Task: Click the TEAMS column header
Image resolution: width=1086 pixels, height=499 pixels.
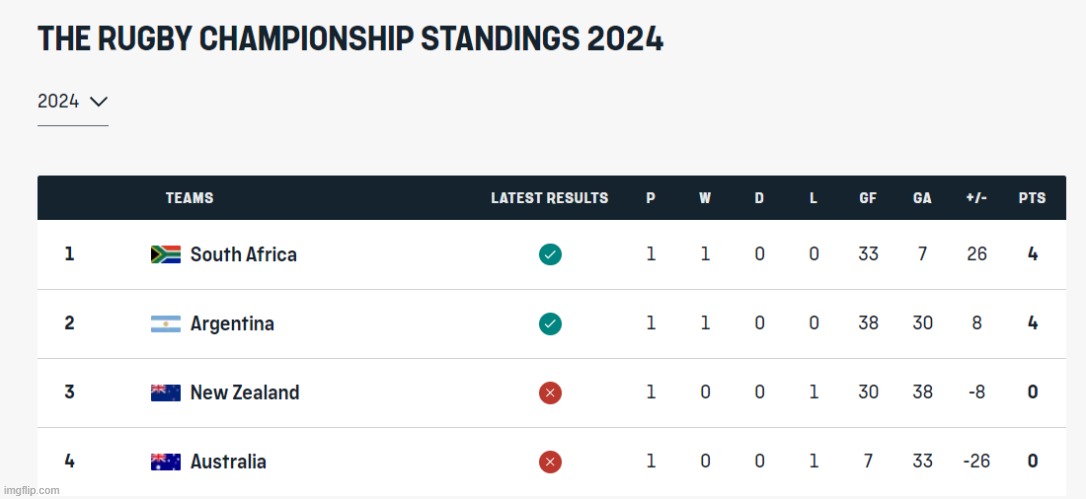Action: point(189,198)
